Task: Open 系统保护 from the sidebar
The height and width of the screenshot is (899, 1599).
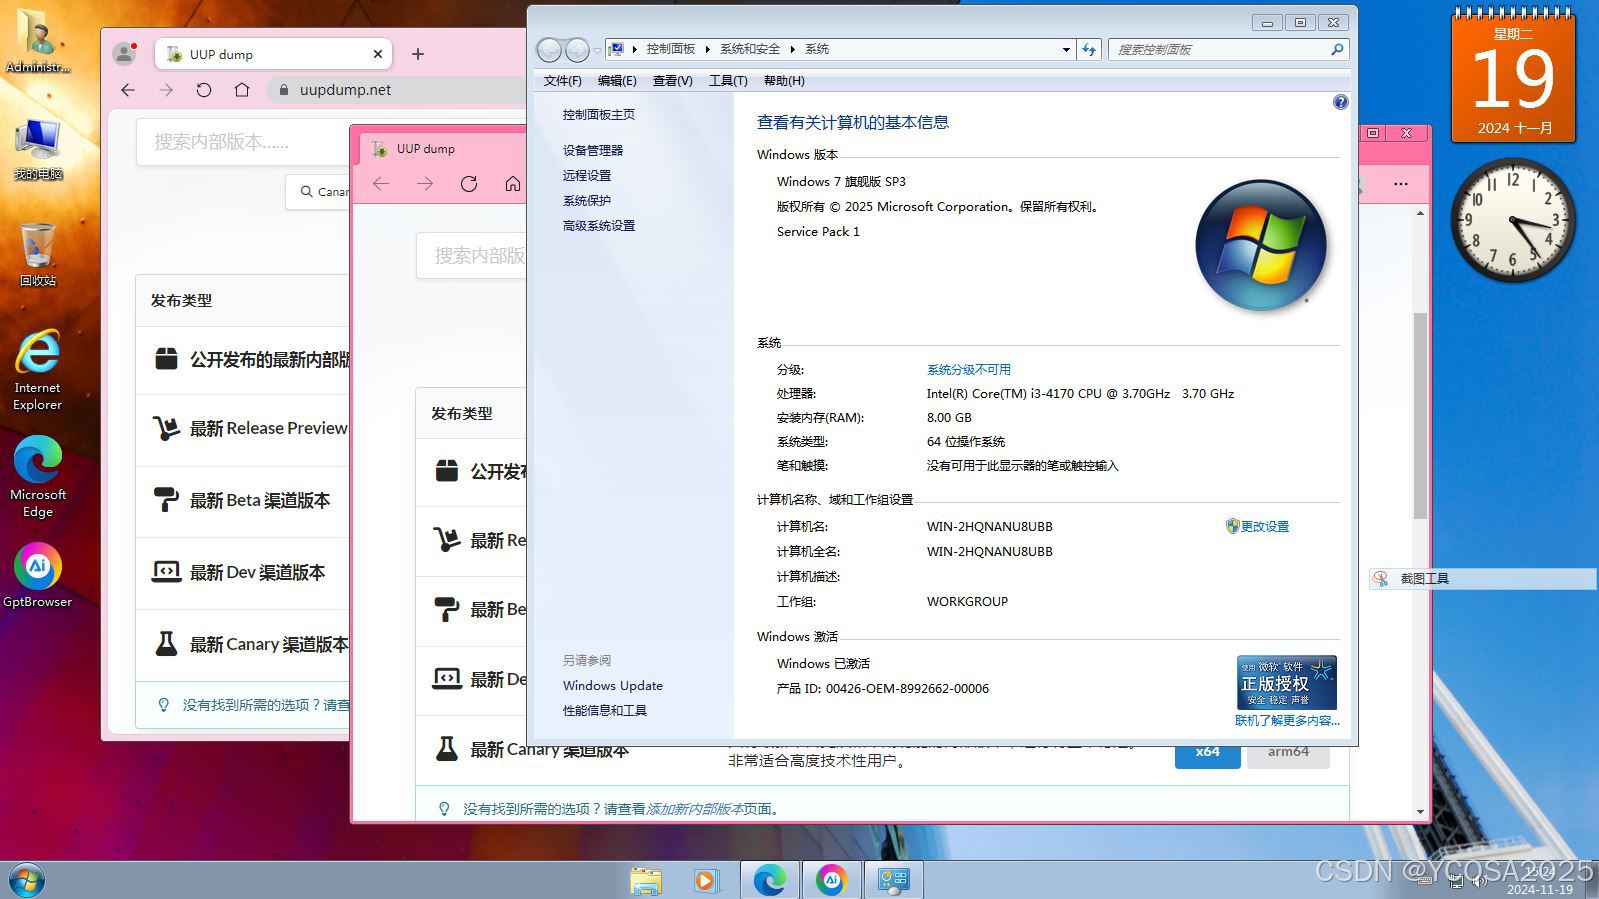Action: (586, 200)
